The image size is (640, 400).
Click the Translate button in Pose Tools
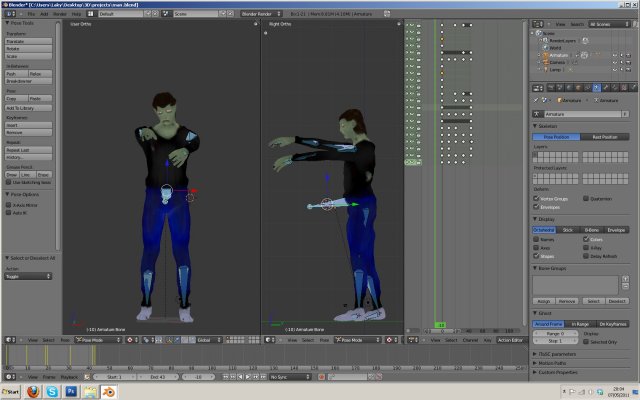click(x=29, y=41)
